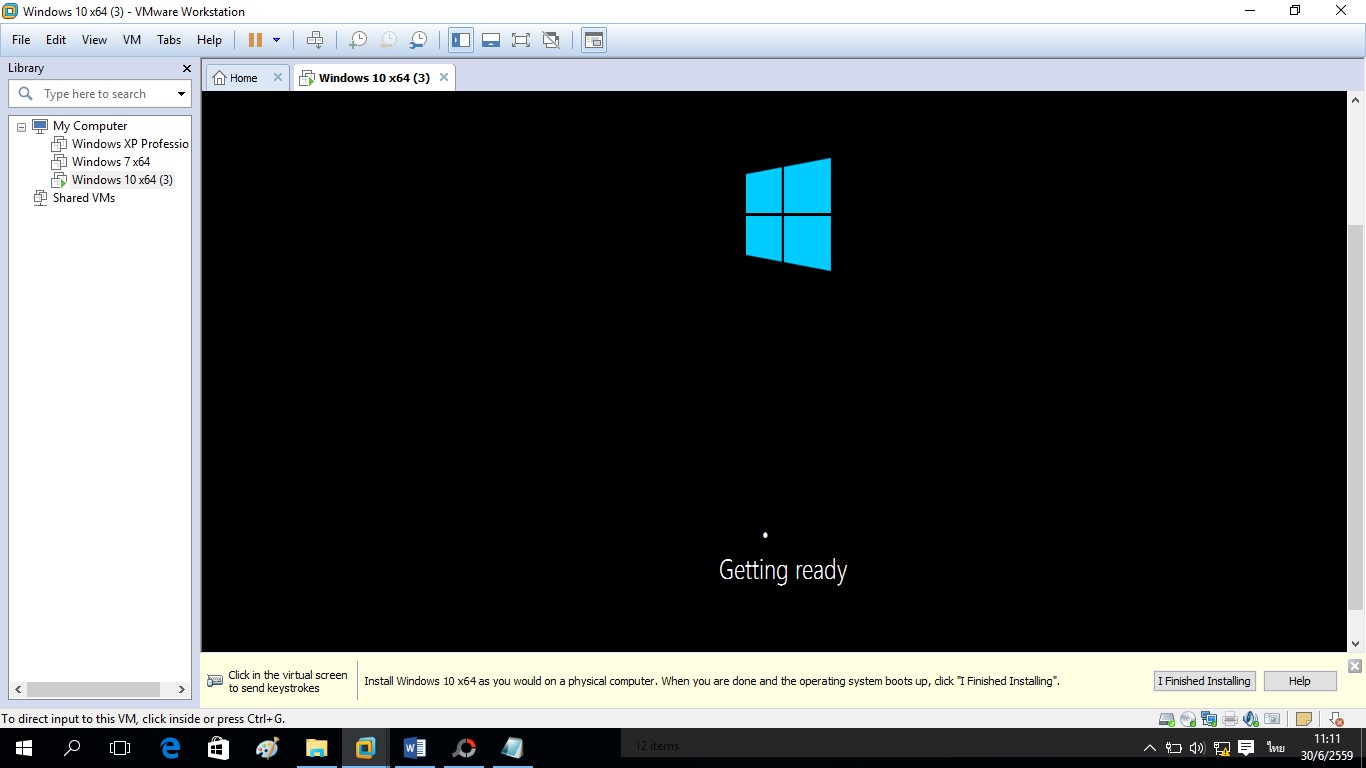Open the Windows Start menu
1366x768 pixels.
click(23, 748)
